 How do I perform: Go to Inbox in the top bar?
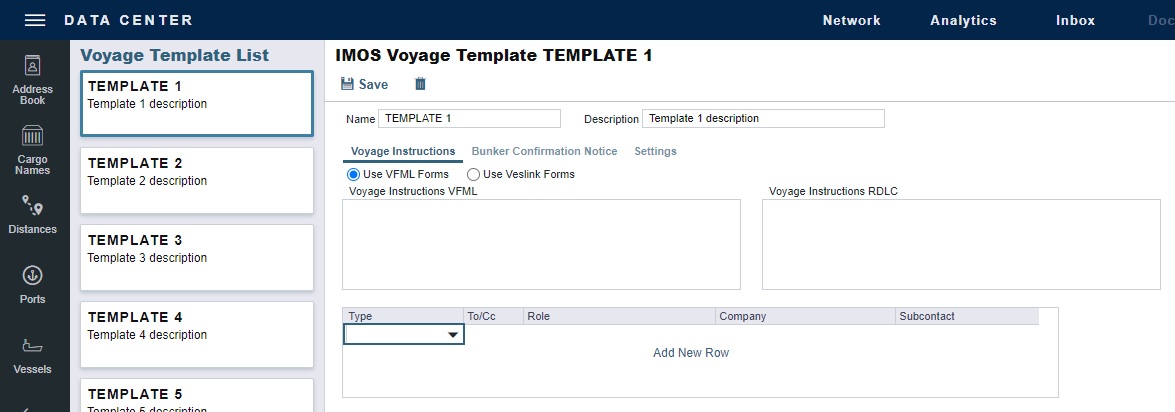[x=1075, y=20]
